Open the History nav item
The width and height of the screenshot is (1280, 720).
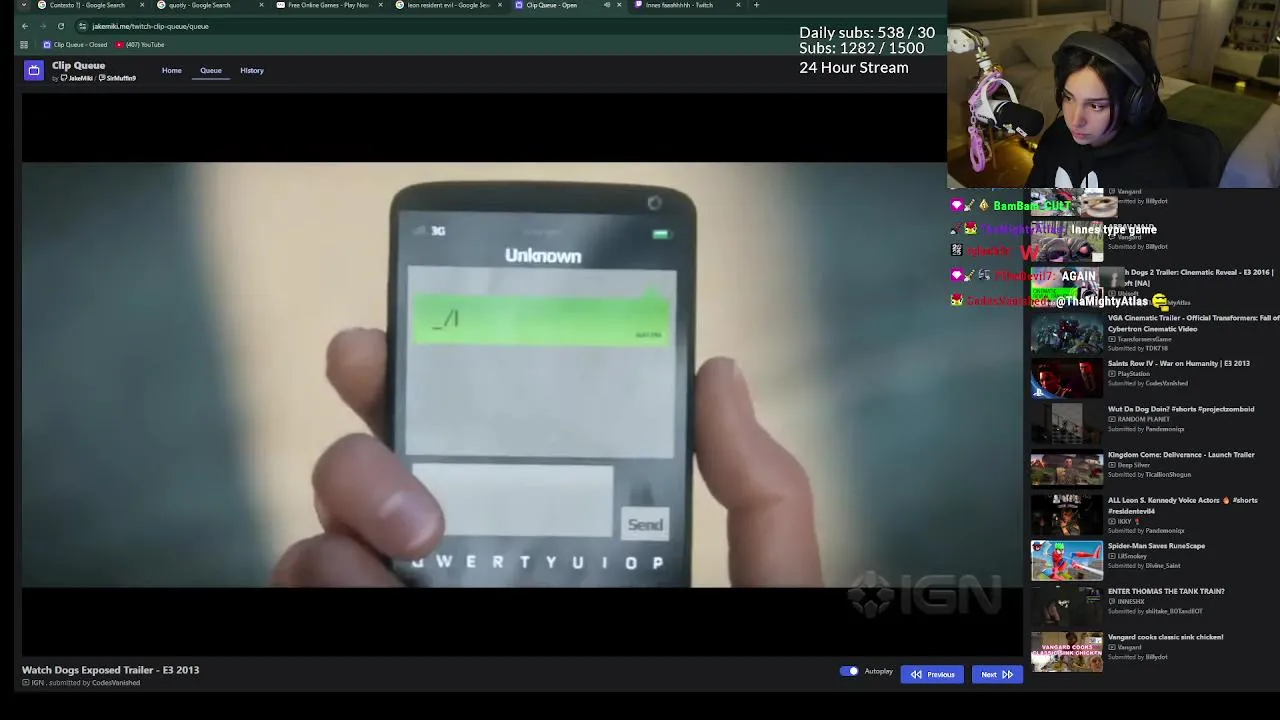(x=252, y=70)
